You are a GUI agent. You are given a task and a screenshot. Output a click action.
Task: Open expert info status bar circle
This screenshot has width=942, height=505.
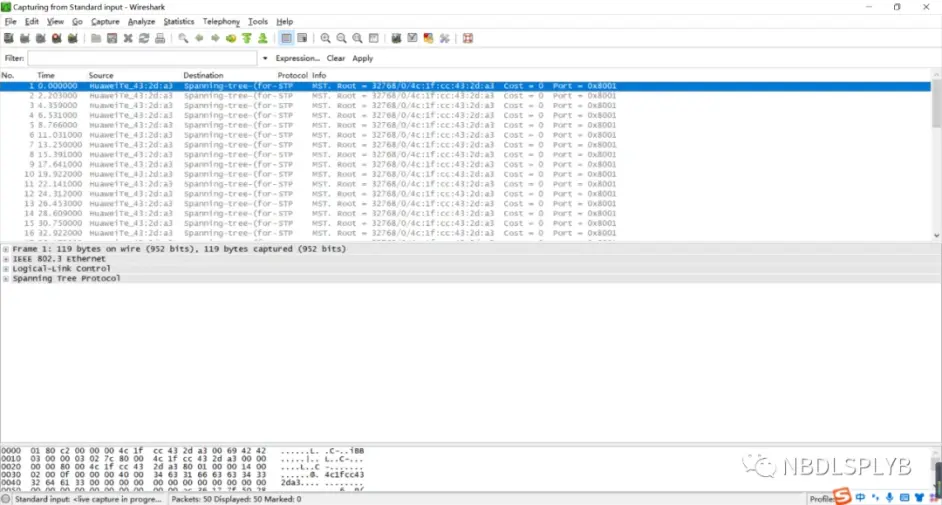point(6,500)
